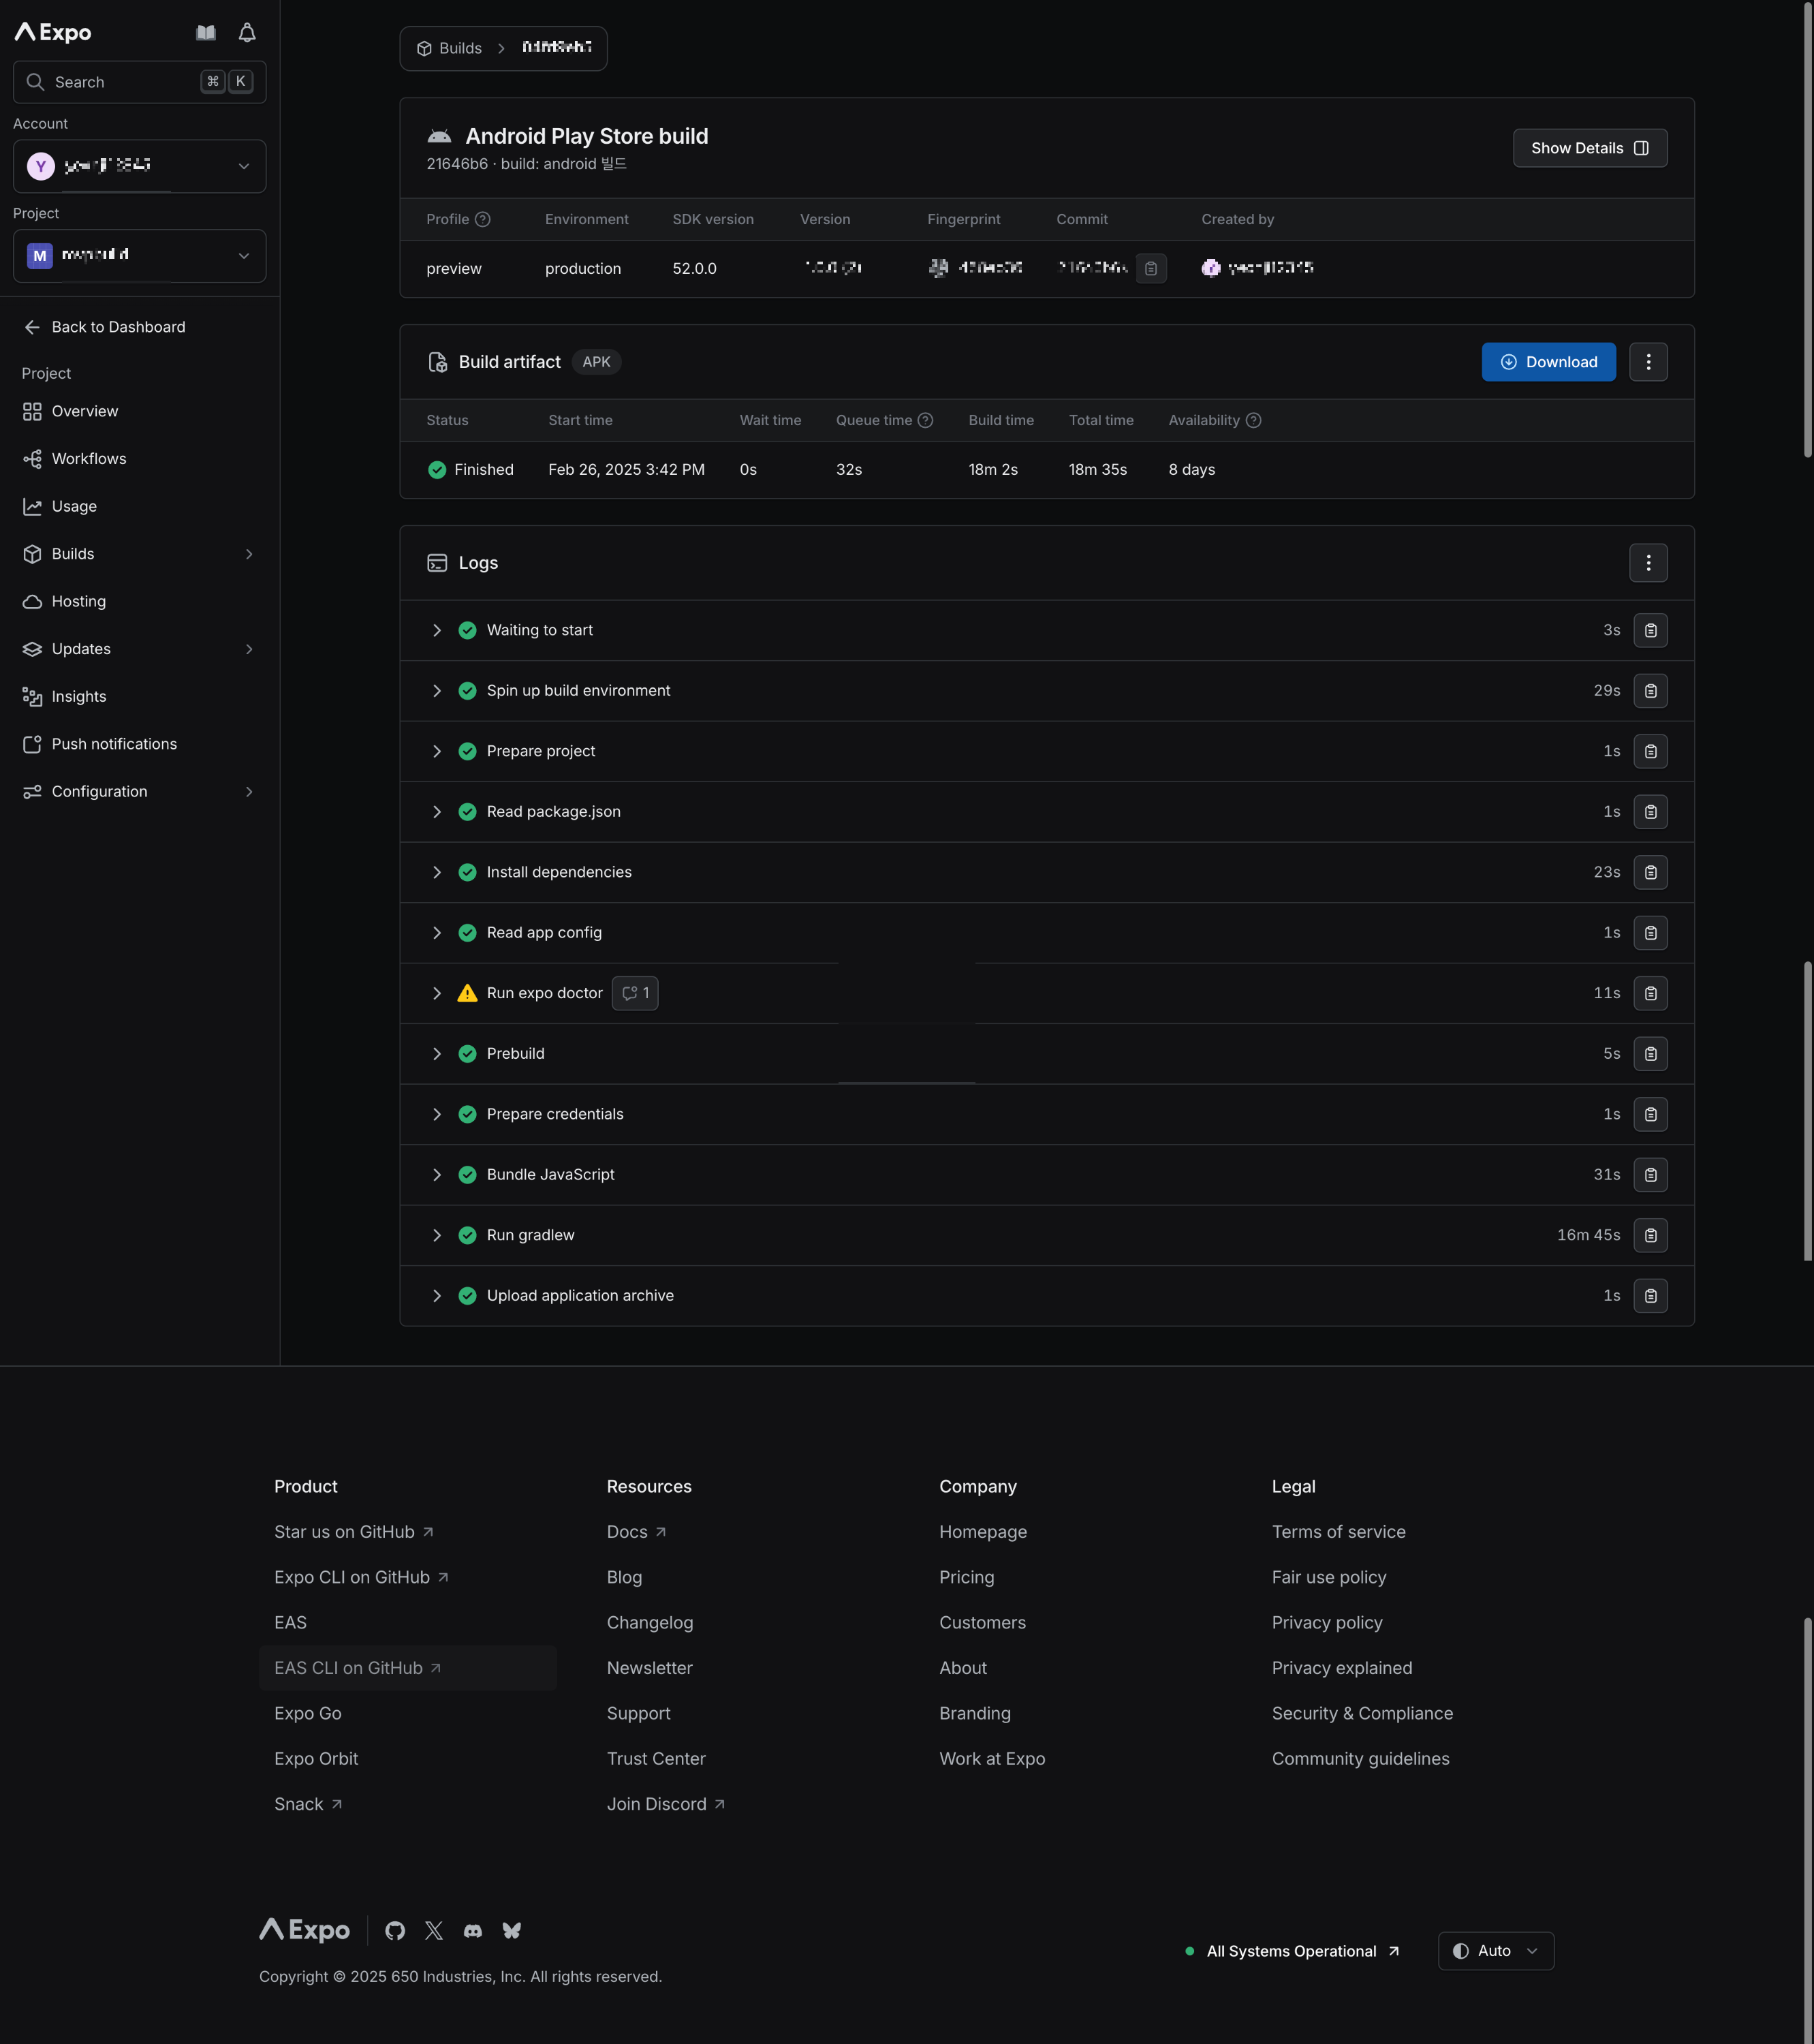Screen dimensions: 1814x2044
Task: Expand the Waiting to start log row
Action: 437,630
